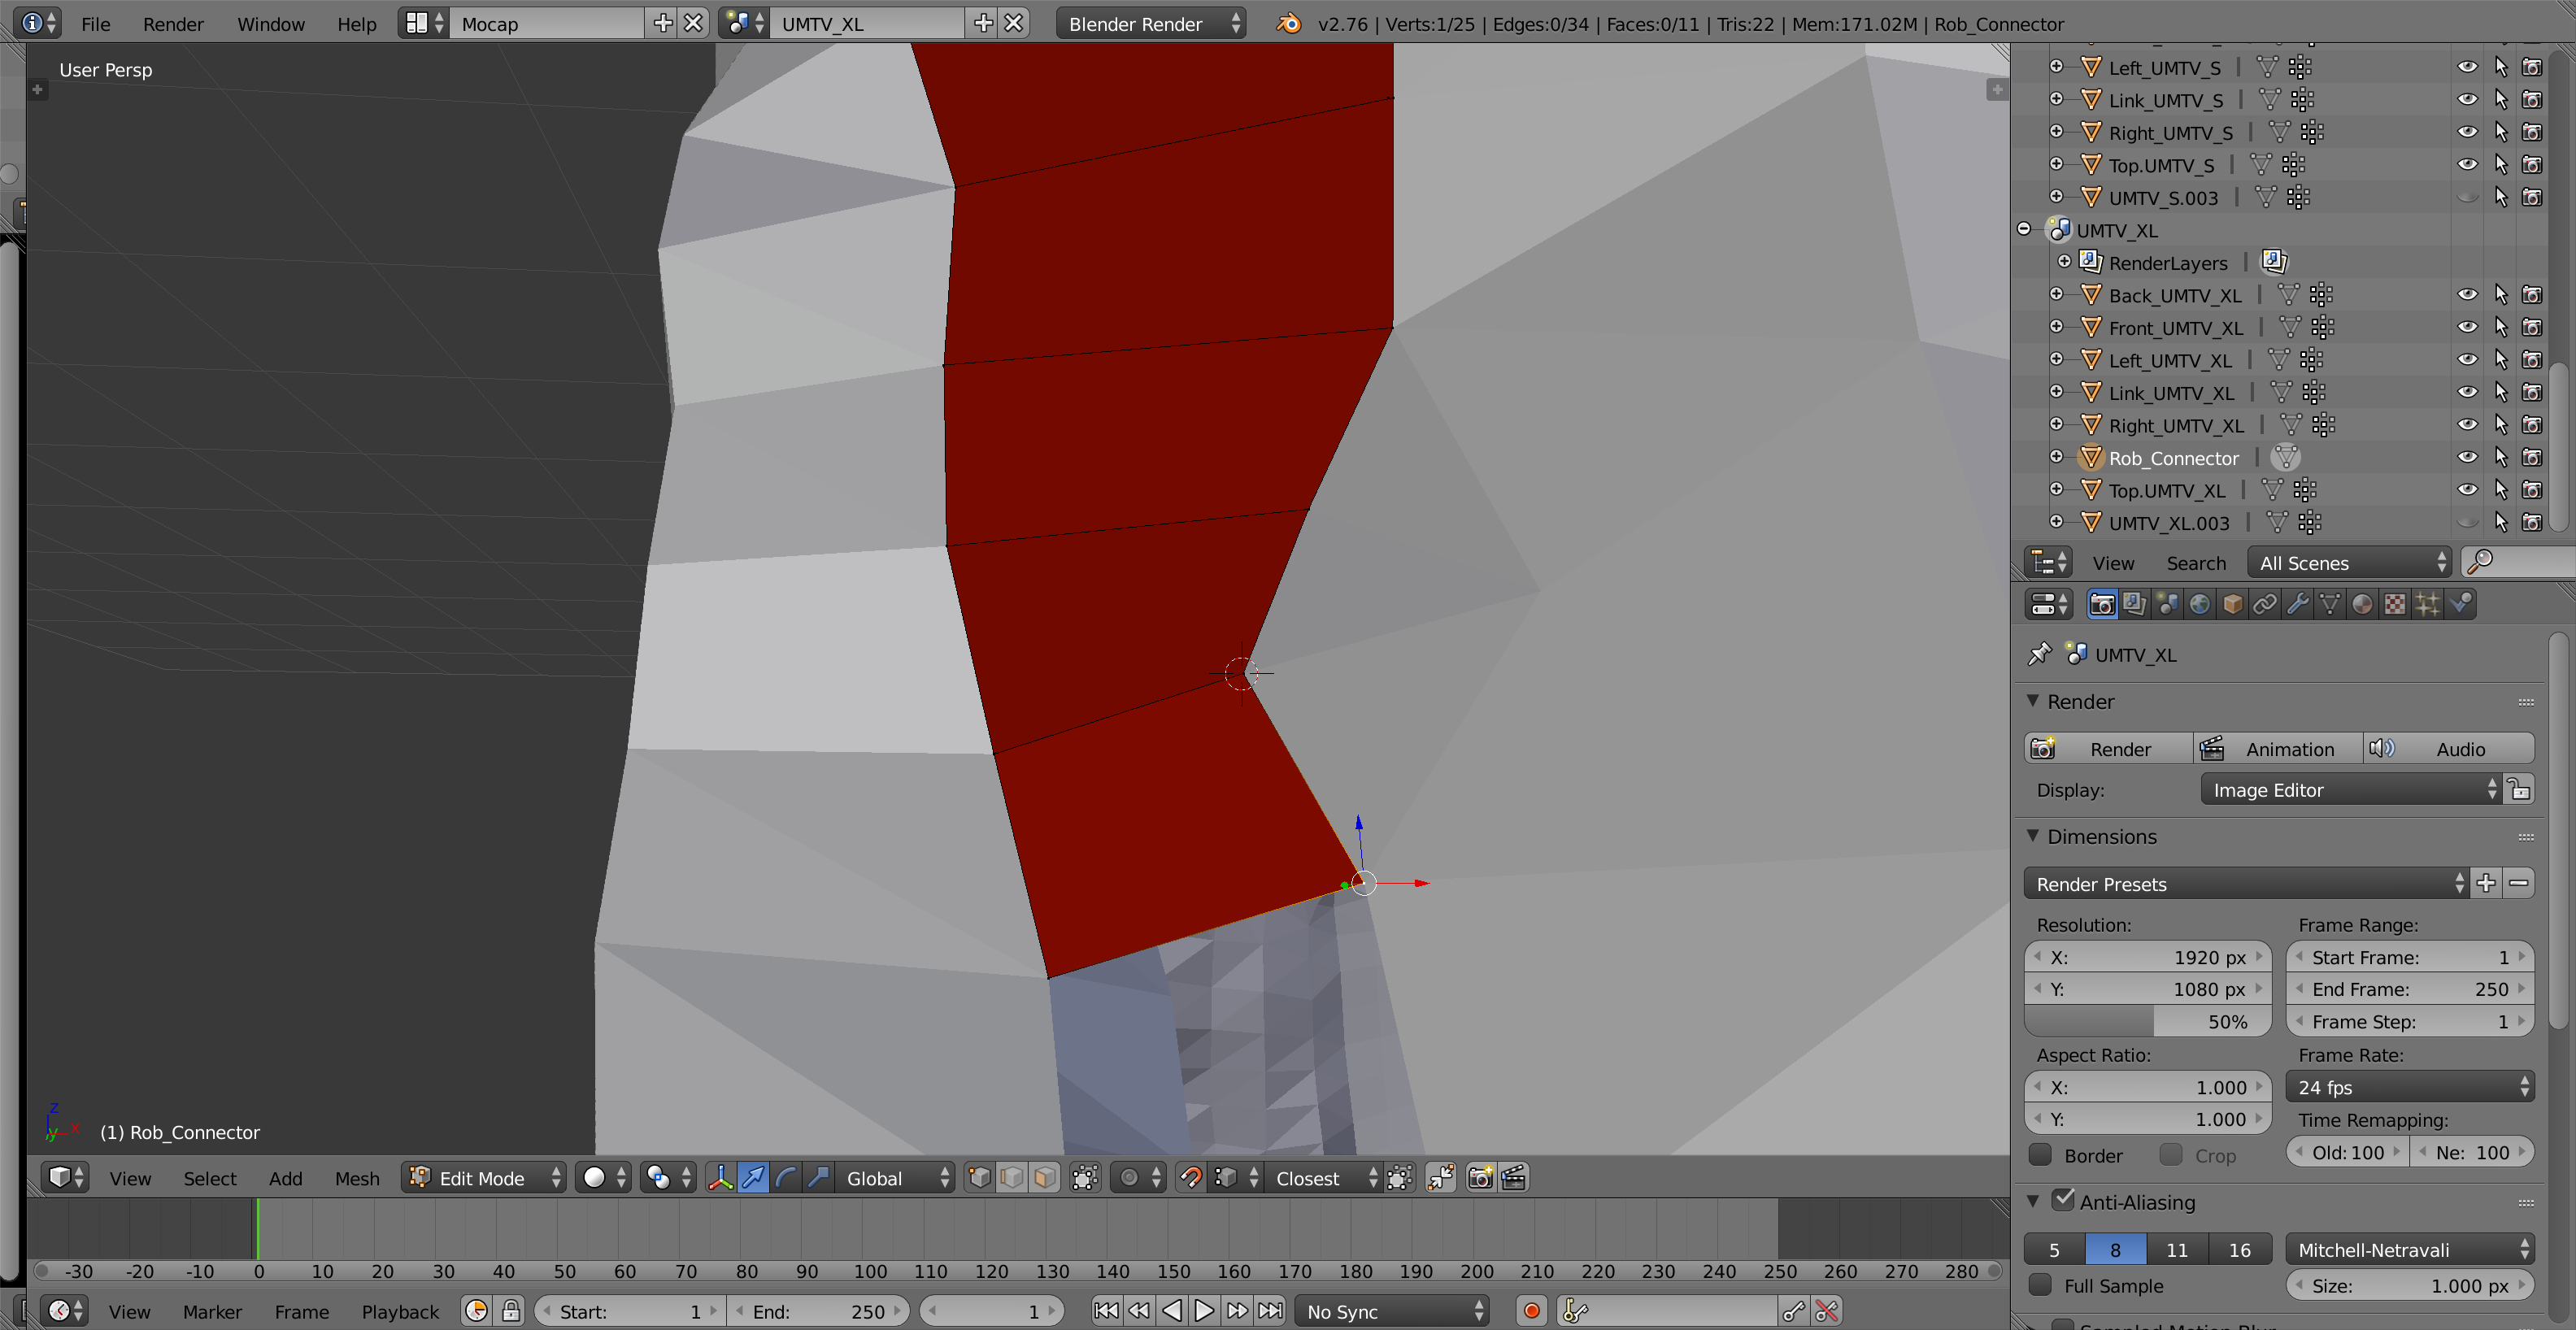
Task: Toggle the 3D manipulator widget
Action: (x=720, y=1178)
